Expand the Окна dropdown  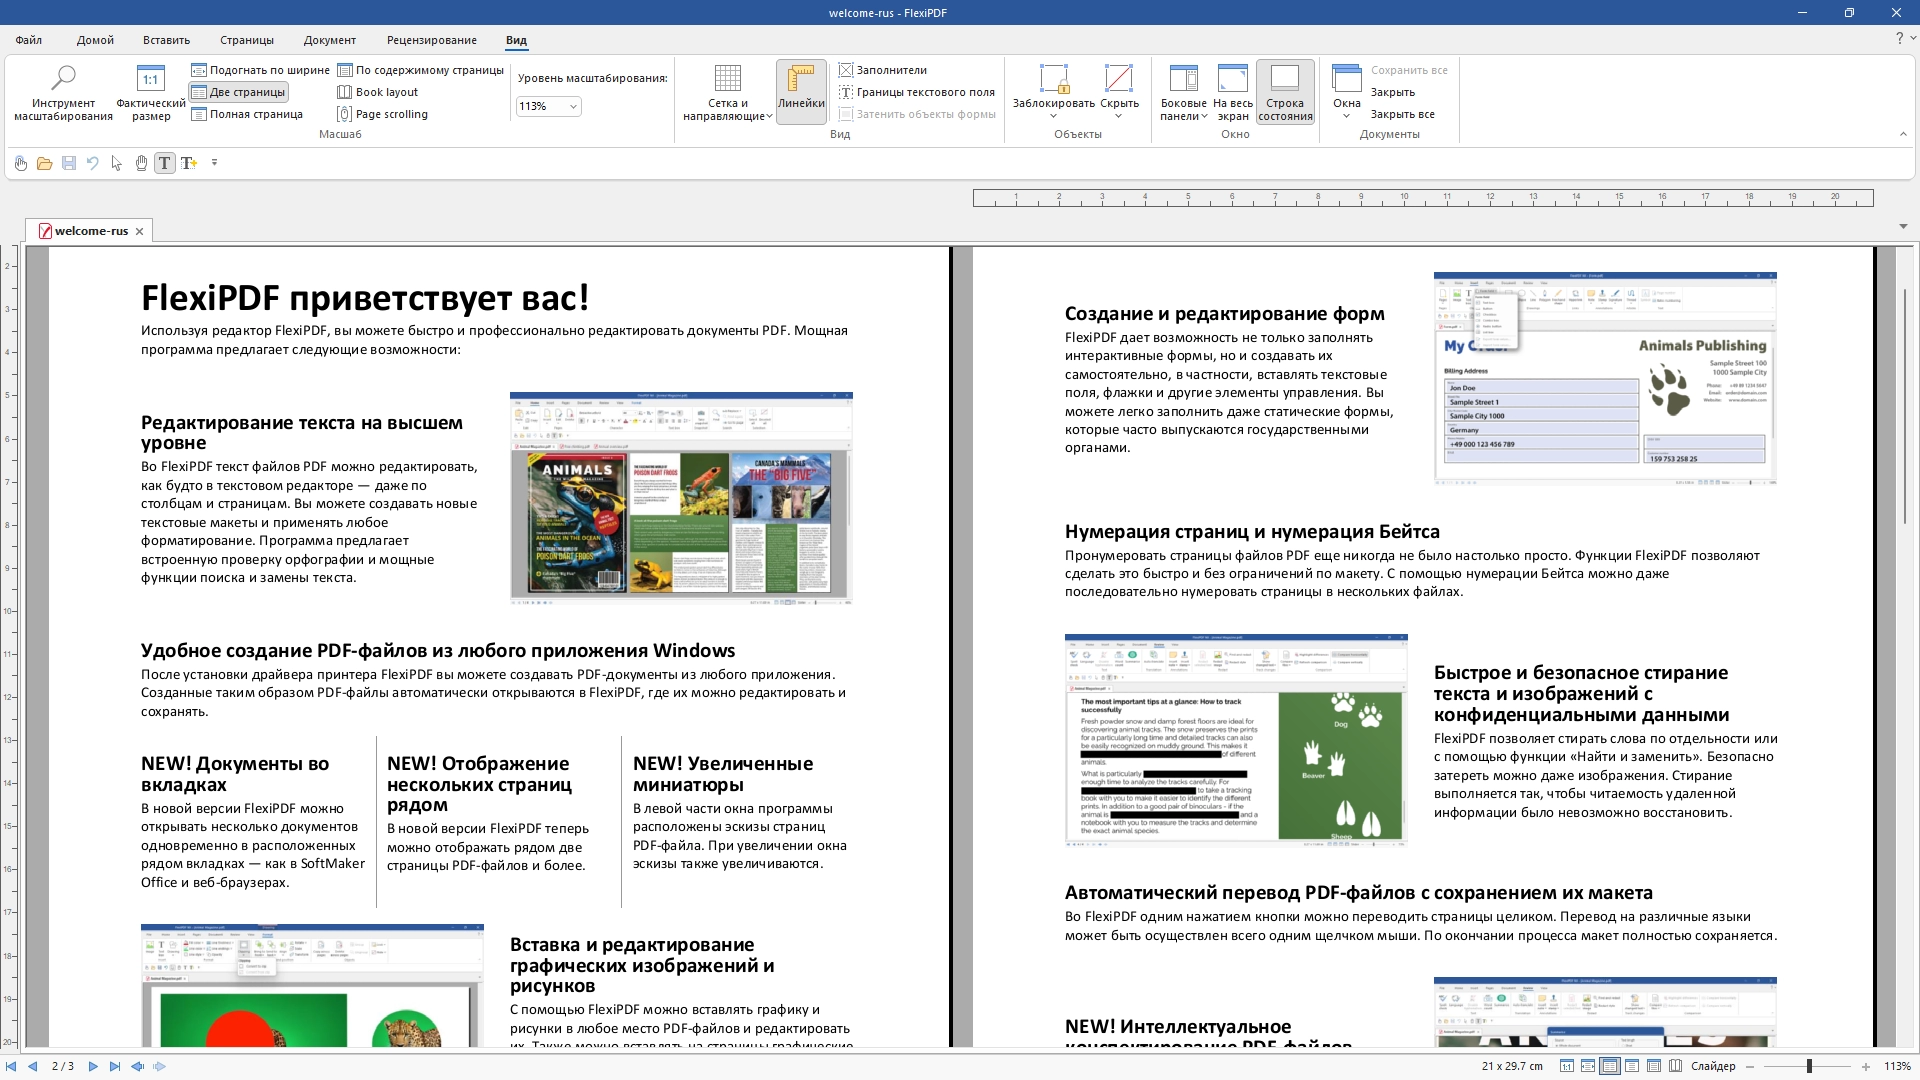click(x=1346, y=116)
